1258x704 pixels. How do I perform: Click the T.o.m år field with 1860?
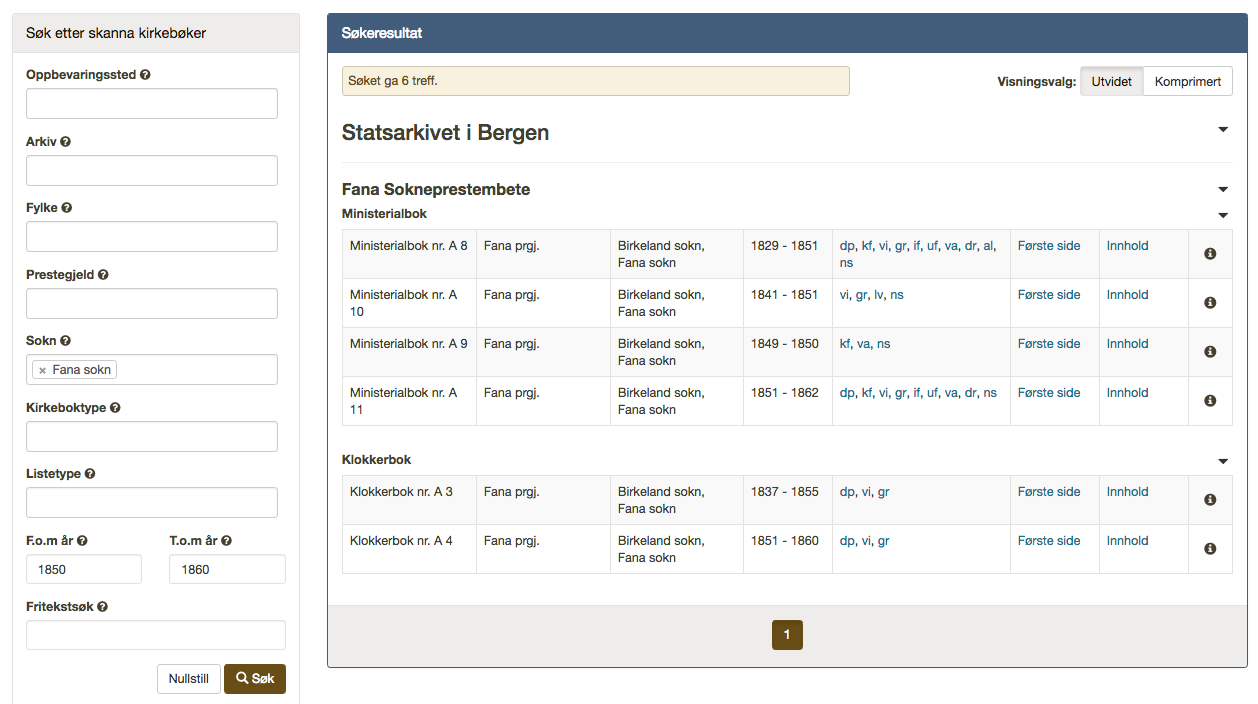(228, 569)
